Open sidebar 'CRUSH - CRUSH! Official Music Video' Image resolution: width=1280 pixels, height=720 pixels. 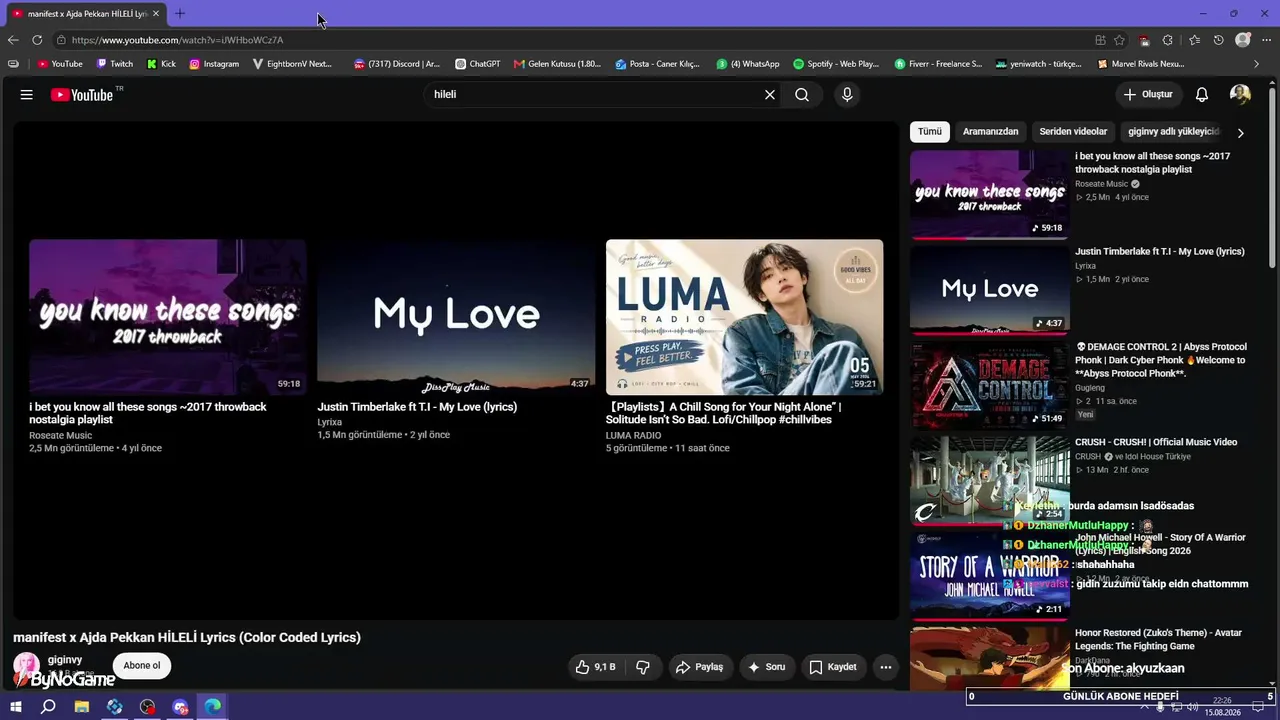point(1156,442)
